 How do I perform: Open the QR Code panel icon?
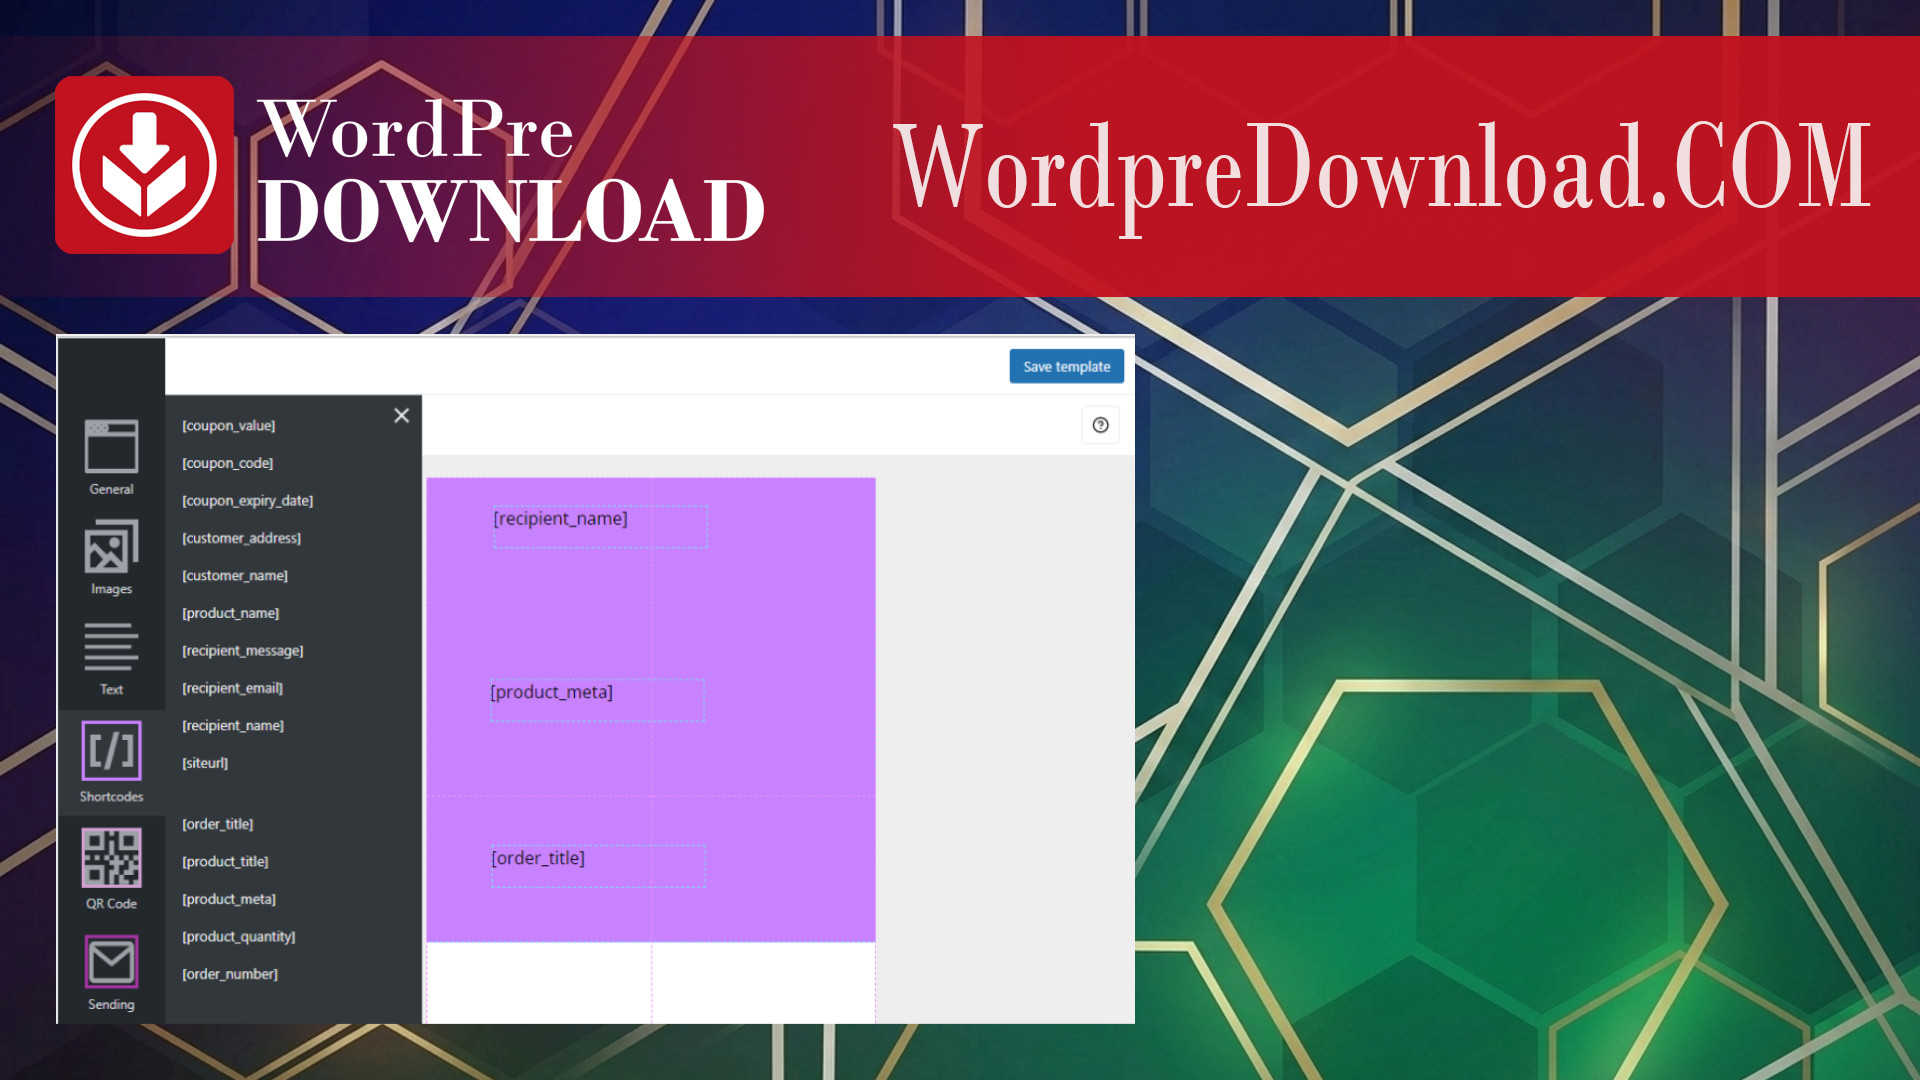(x=111, y=857)
